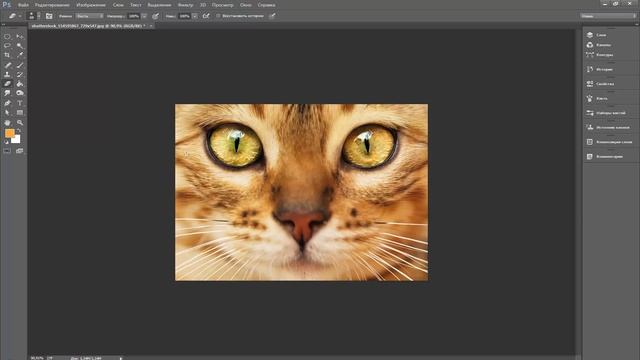
Task: Open the orange foreground color picker
Action: click(9, 133)
